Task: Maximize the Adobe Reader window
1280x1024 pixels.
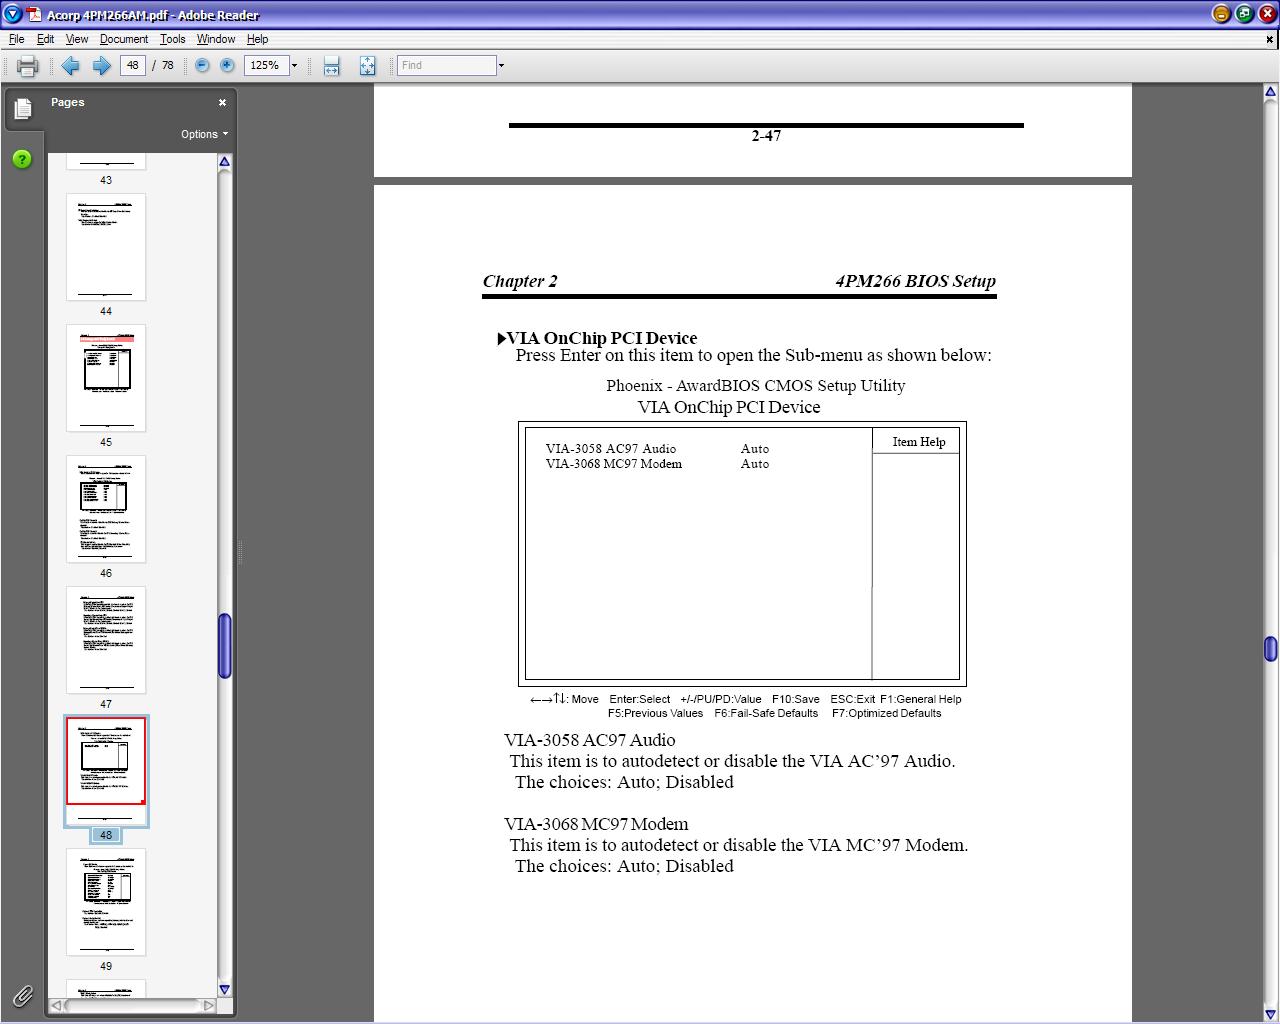Action: coord(1244,14)
